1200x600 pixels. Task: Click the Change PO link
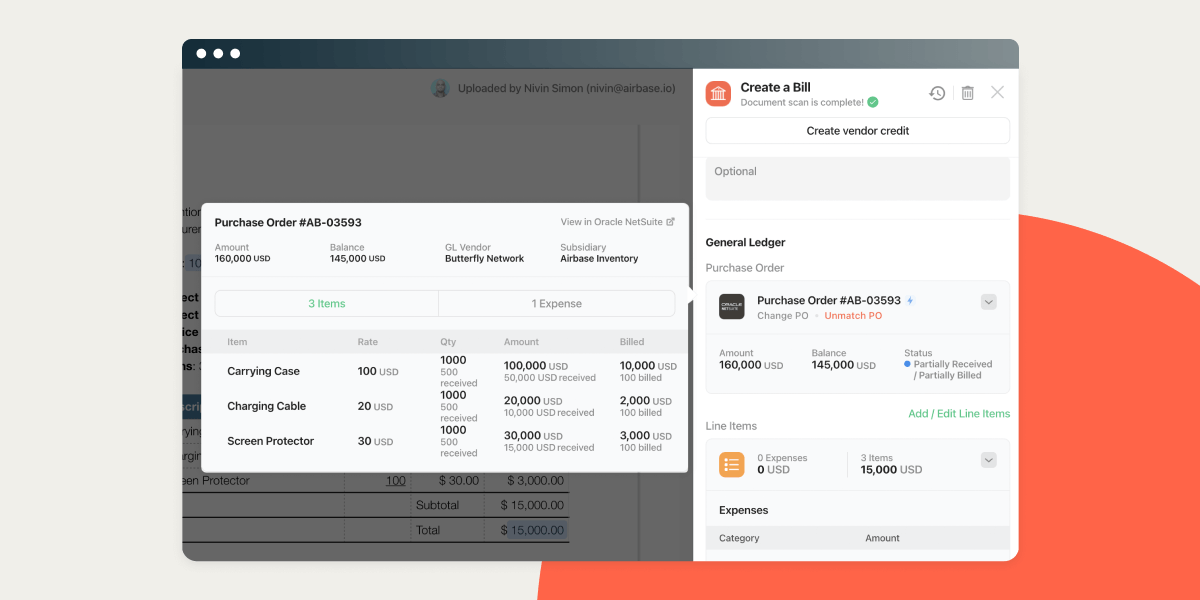tap(782, 316)
